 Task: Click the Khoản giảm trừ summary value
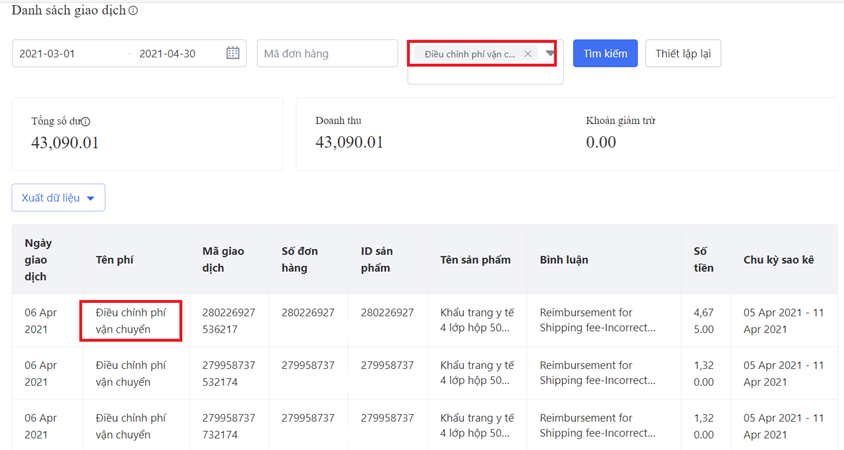(x=601, y=143)
